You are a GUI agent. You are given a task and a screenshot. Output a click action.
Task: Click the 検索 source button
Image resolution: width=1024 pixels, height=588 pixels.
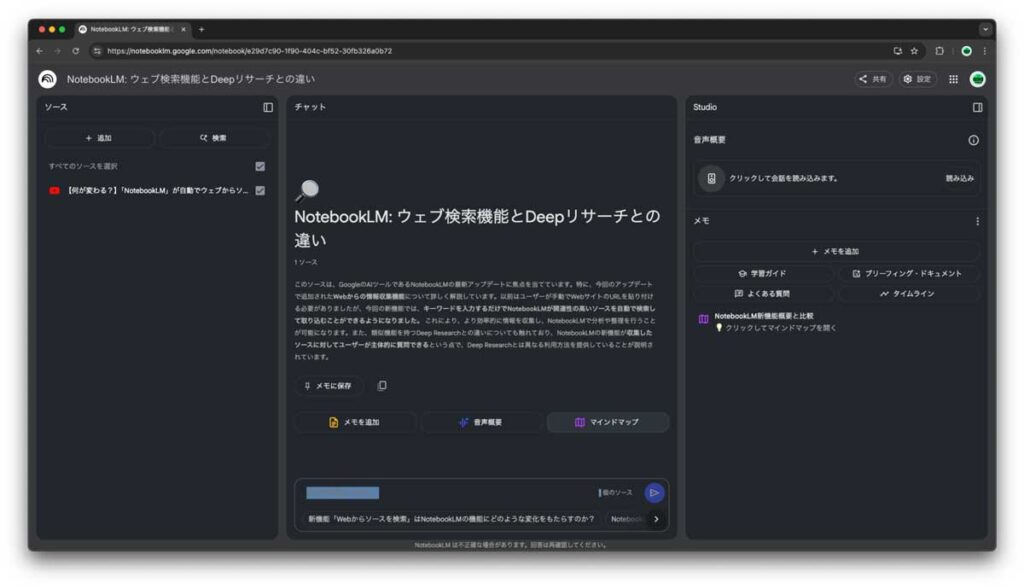pos(214,138)
